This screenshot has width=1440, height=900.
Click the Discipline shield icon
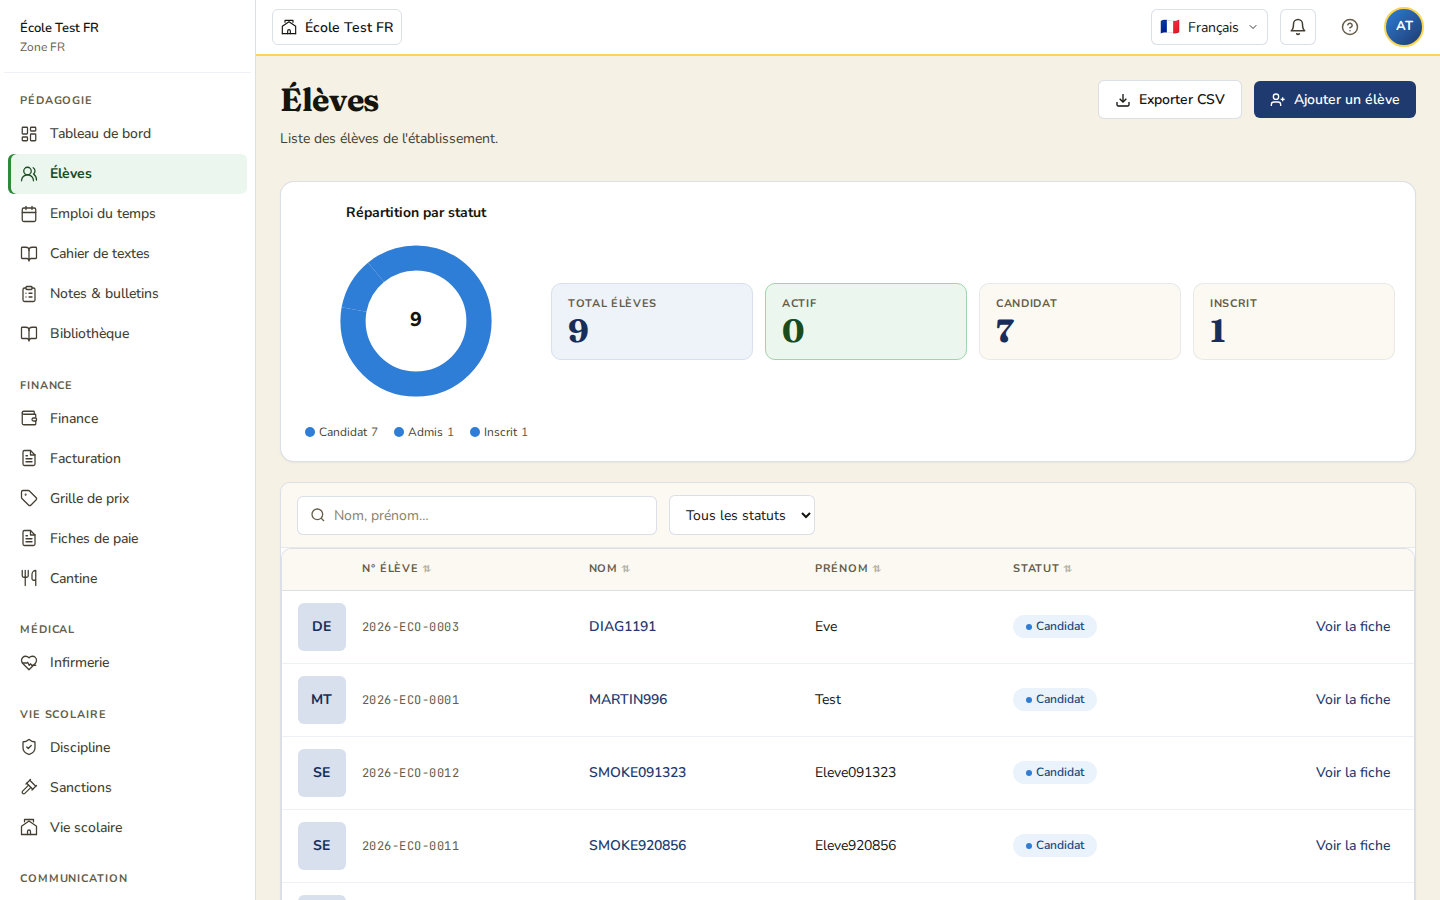coord(29,748)
